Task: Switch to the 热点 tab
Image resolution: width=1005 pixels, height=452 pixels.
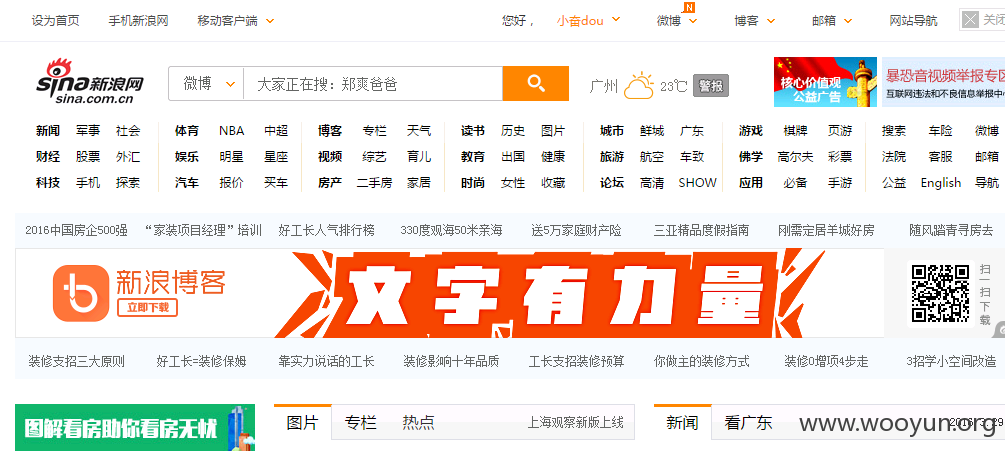Action: click(x=419, y=423)
